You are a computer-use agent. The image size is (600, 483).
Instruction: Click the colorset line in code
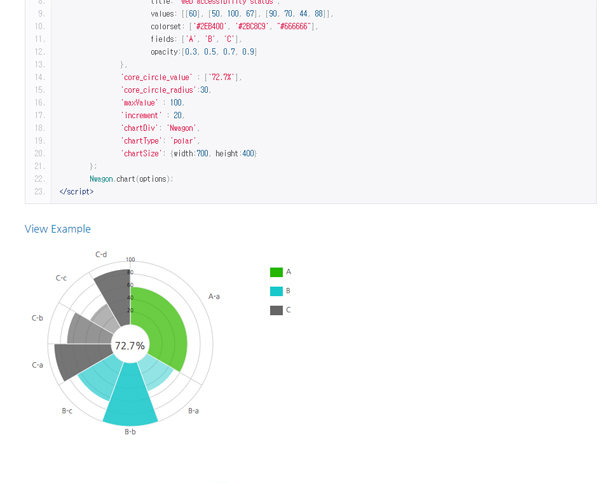pyautogui.click(x=235, y=26)
